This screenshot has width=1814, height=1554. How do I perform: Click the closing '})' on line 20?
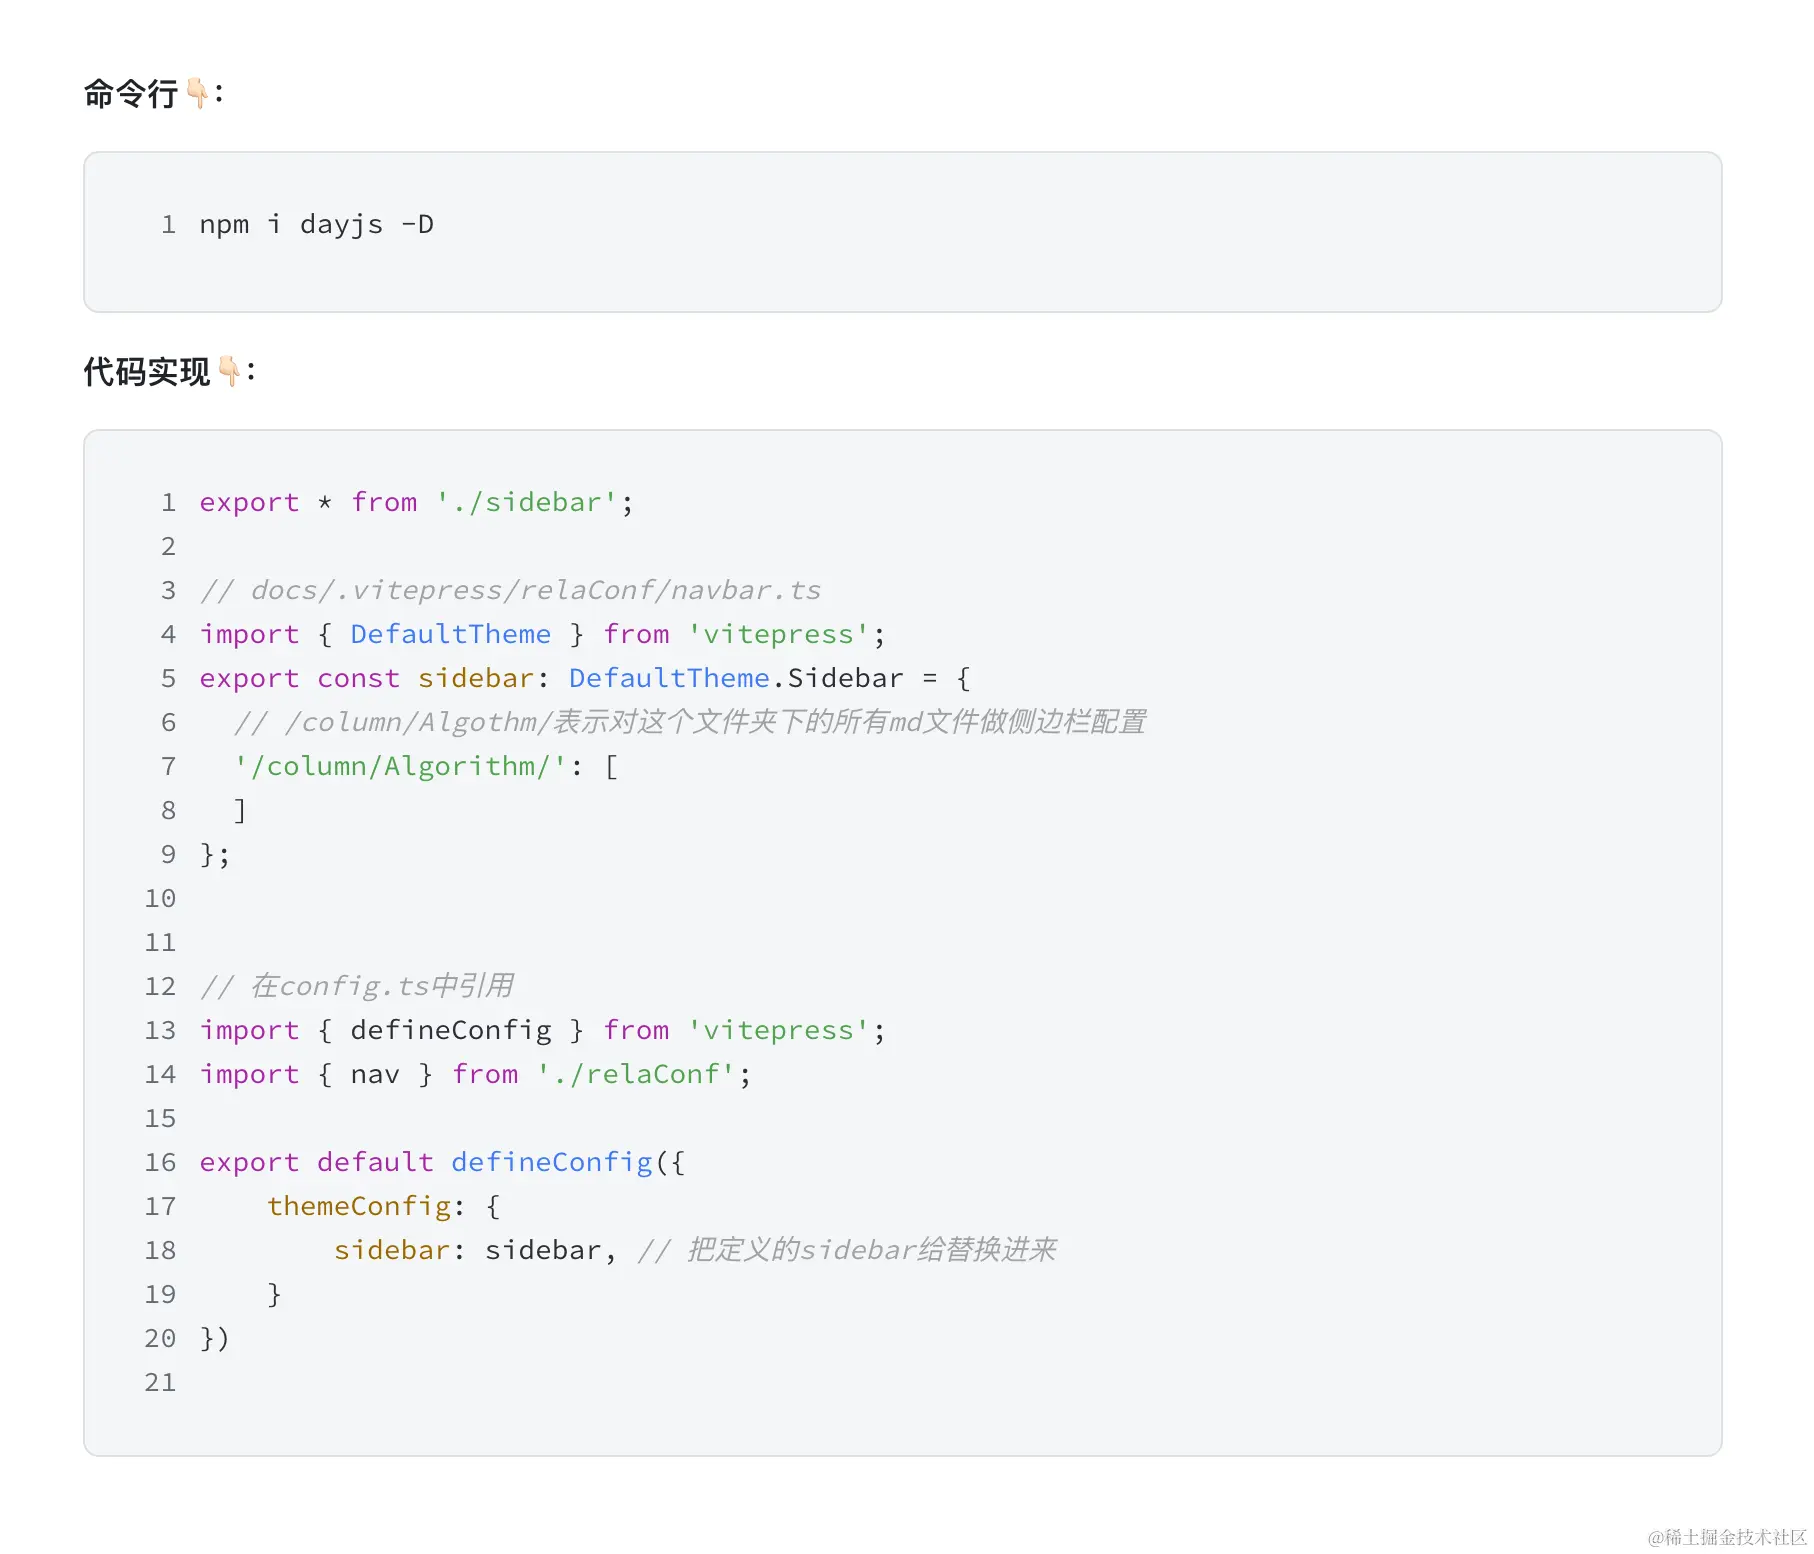click(x=215, y=1338)
